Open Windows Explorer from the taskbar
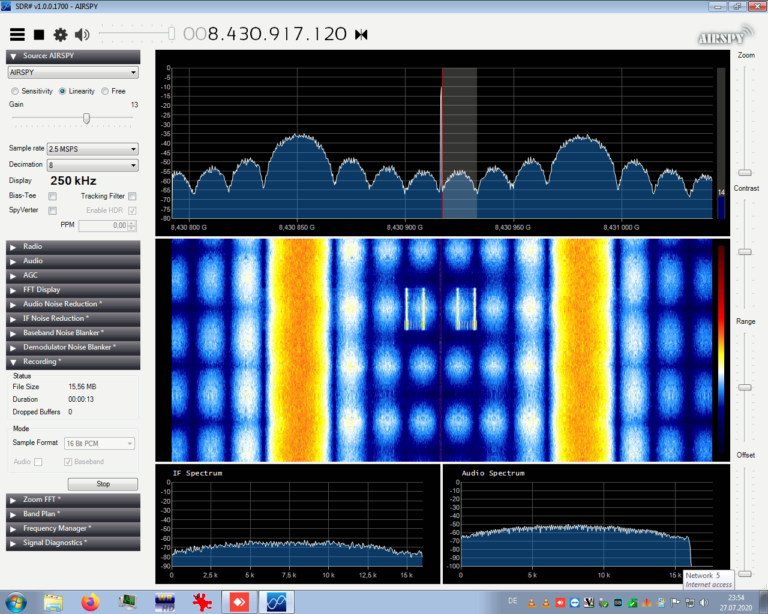Viewport: 768px width, 614px height. point(53,602)
